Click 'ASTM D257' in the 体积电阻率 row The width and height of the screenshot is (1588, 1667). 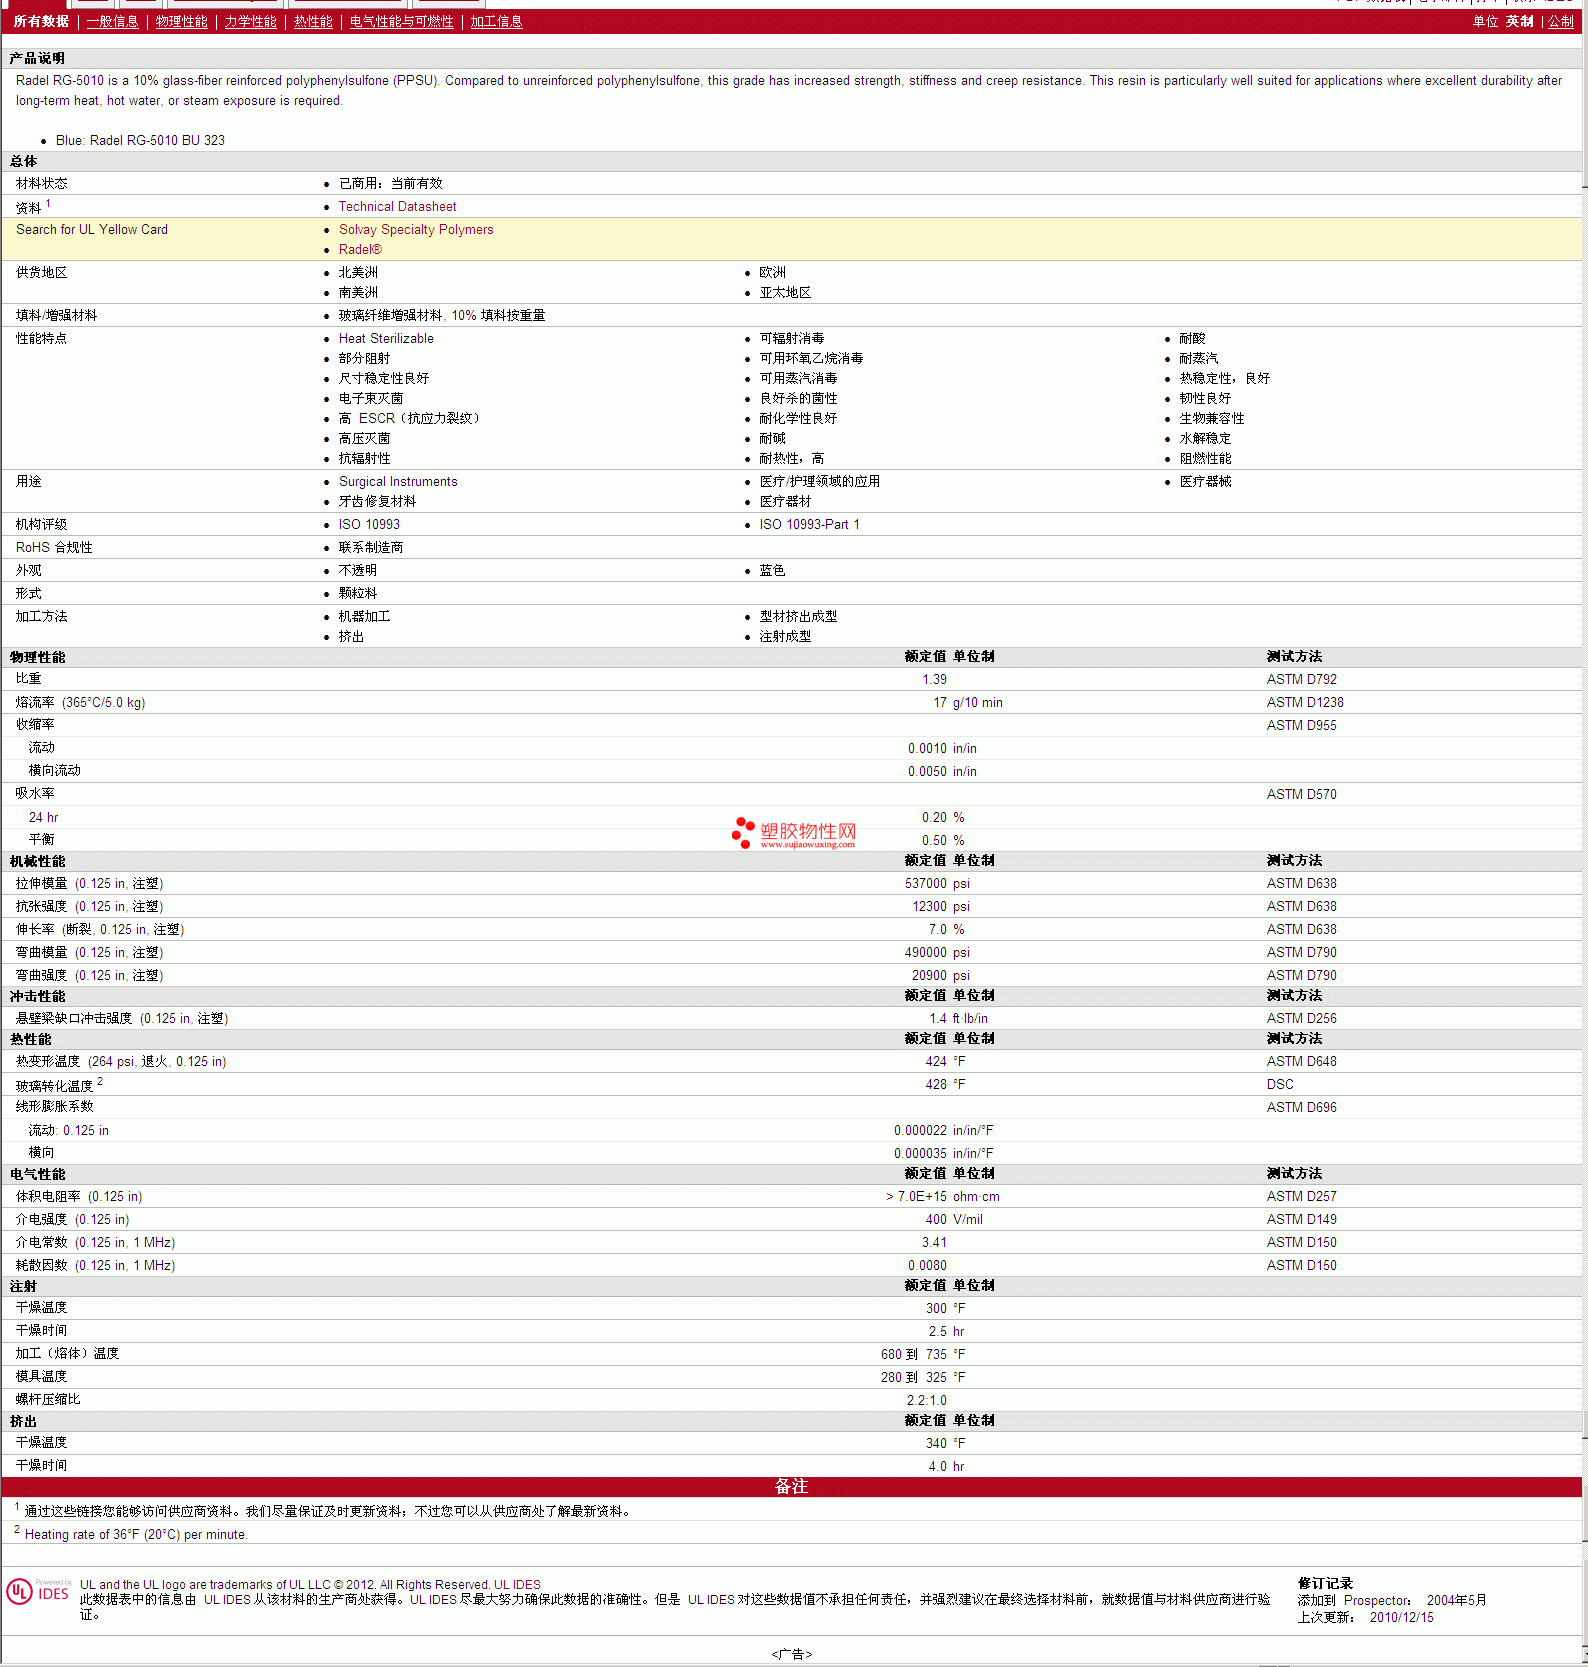coord(1301,1196)
